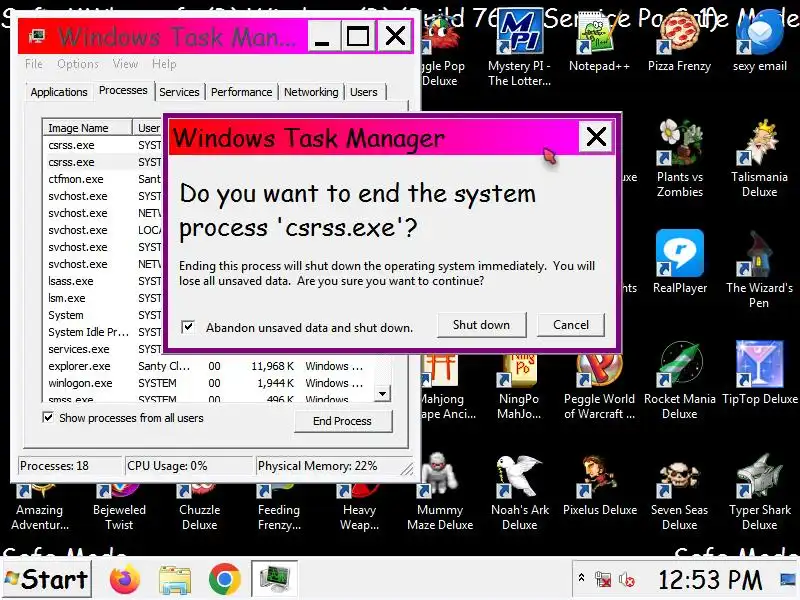This screenshot has height=600, width=800.
Task: Select the explorer.exe process row
Action: (209, 366)
